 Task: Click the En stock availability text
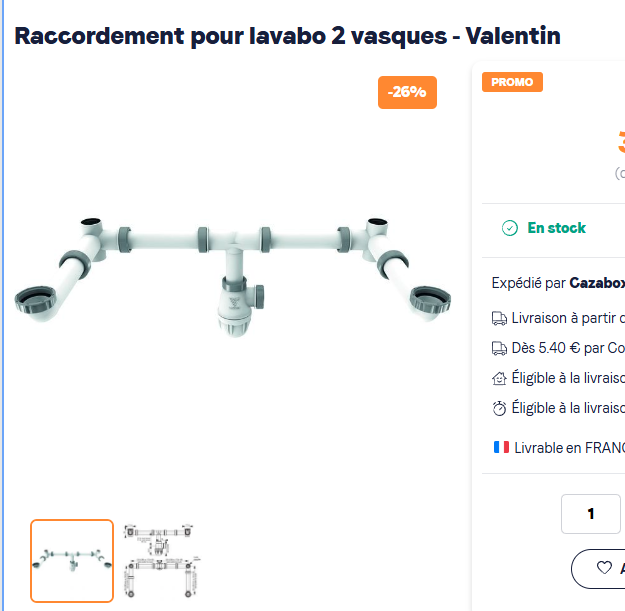coord(556,228)
